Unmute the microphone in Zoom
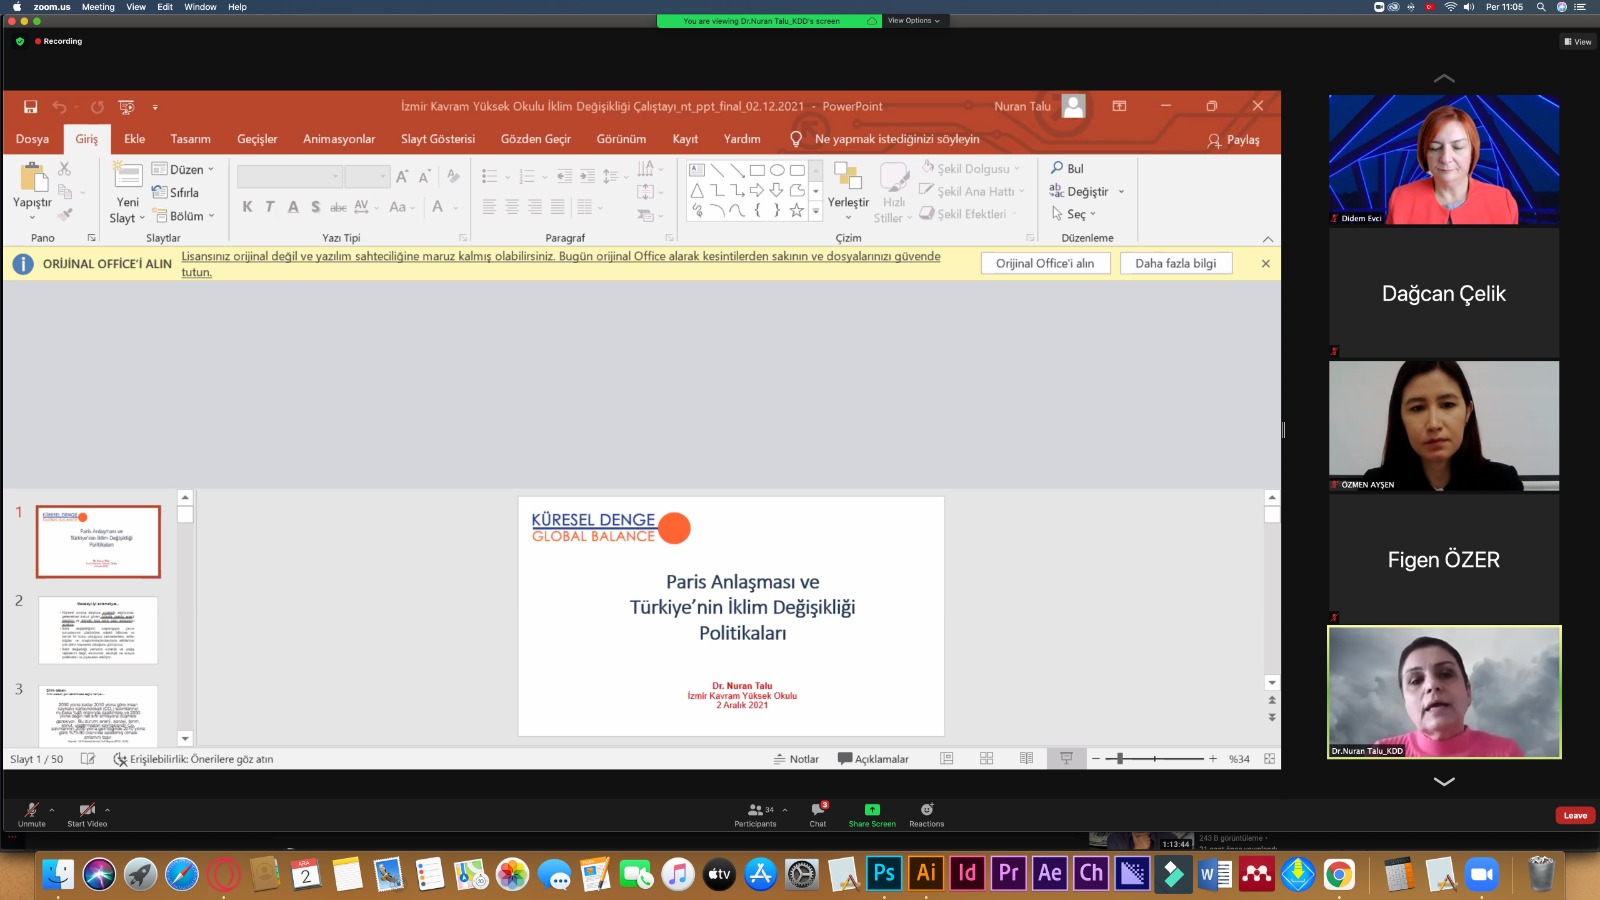Screen dimensions: 1600x900 [x=31, y=814]
